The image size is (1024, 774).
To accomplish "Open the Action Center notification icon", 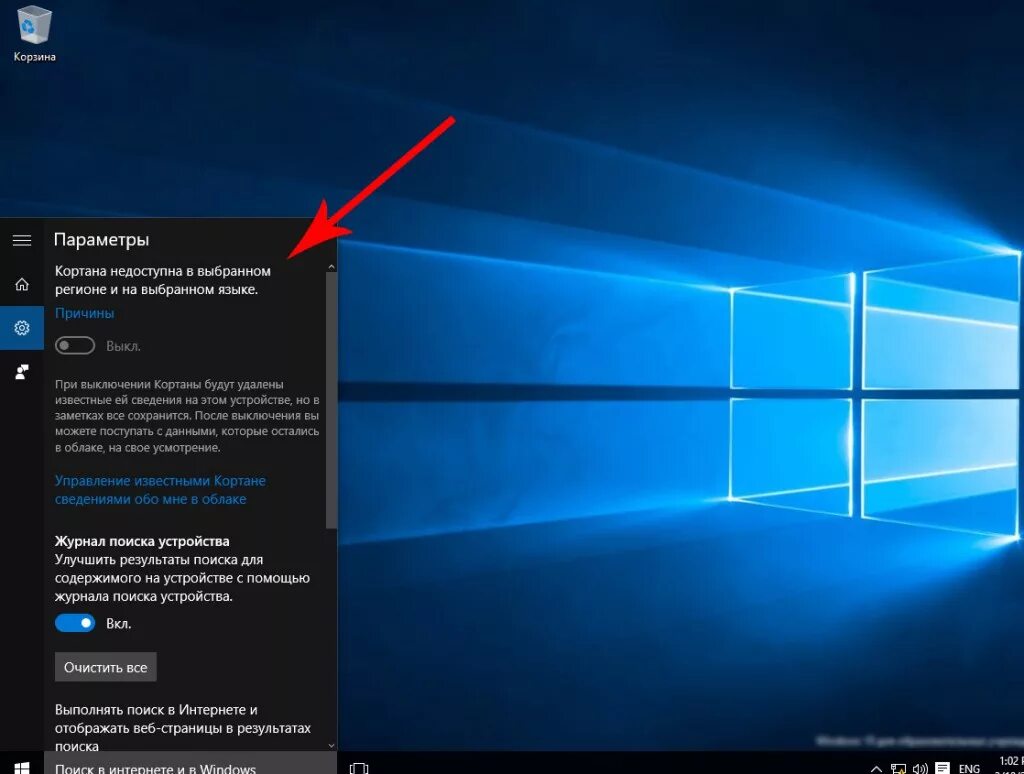I will (x=942, y=768).
